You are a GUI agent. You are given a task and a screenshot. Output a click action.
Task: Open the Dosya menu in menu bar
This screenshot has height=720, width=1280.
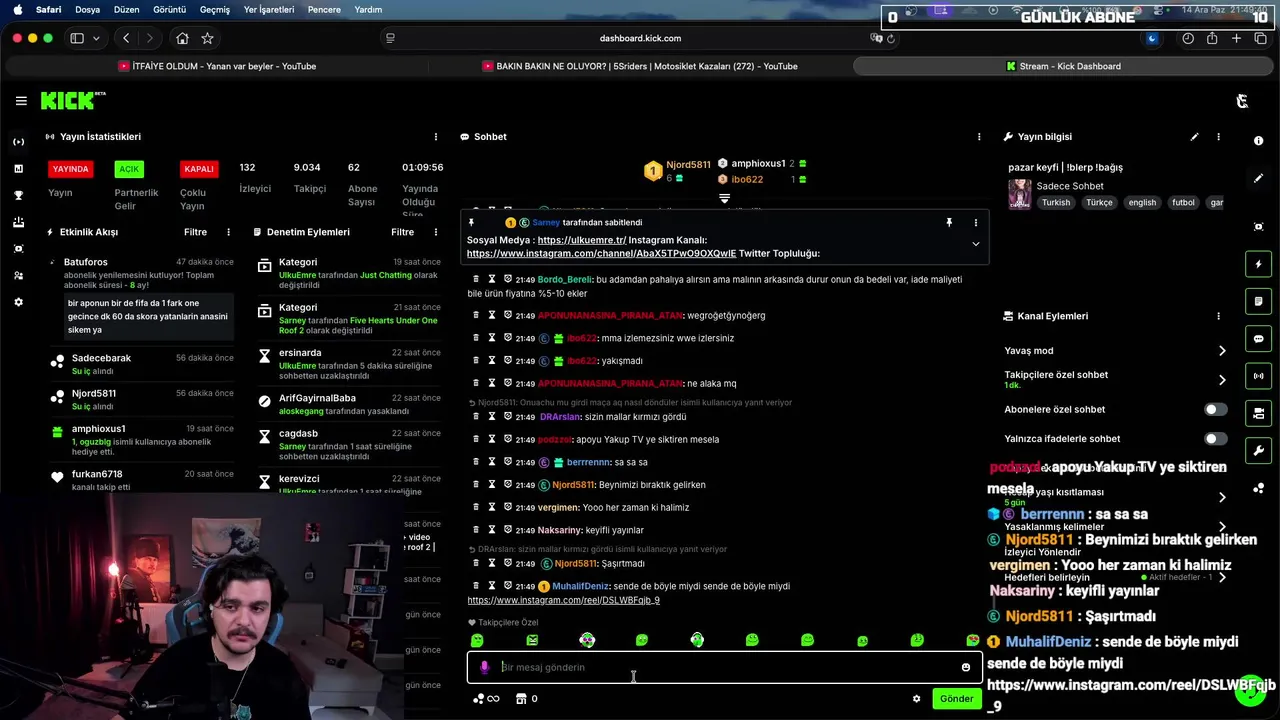(x=87, y=10)
